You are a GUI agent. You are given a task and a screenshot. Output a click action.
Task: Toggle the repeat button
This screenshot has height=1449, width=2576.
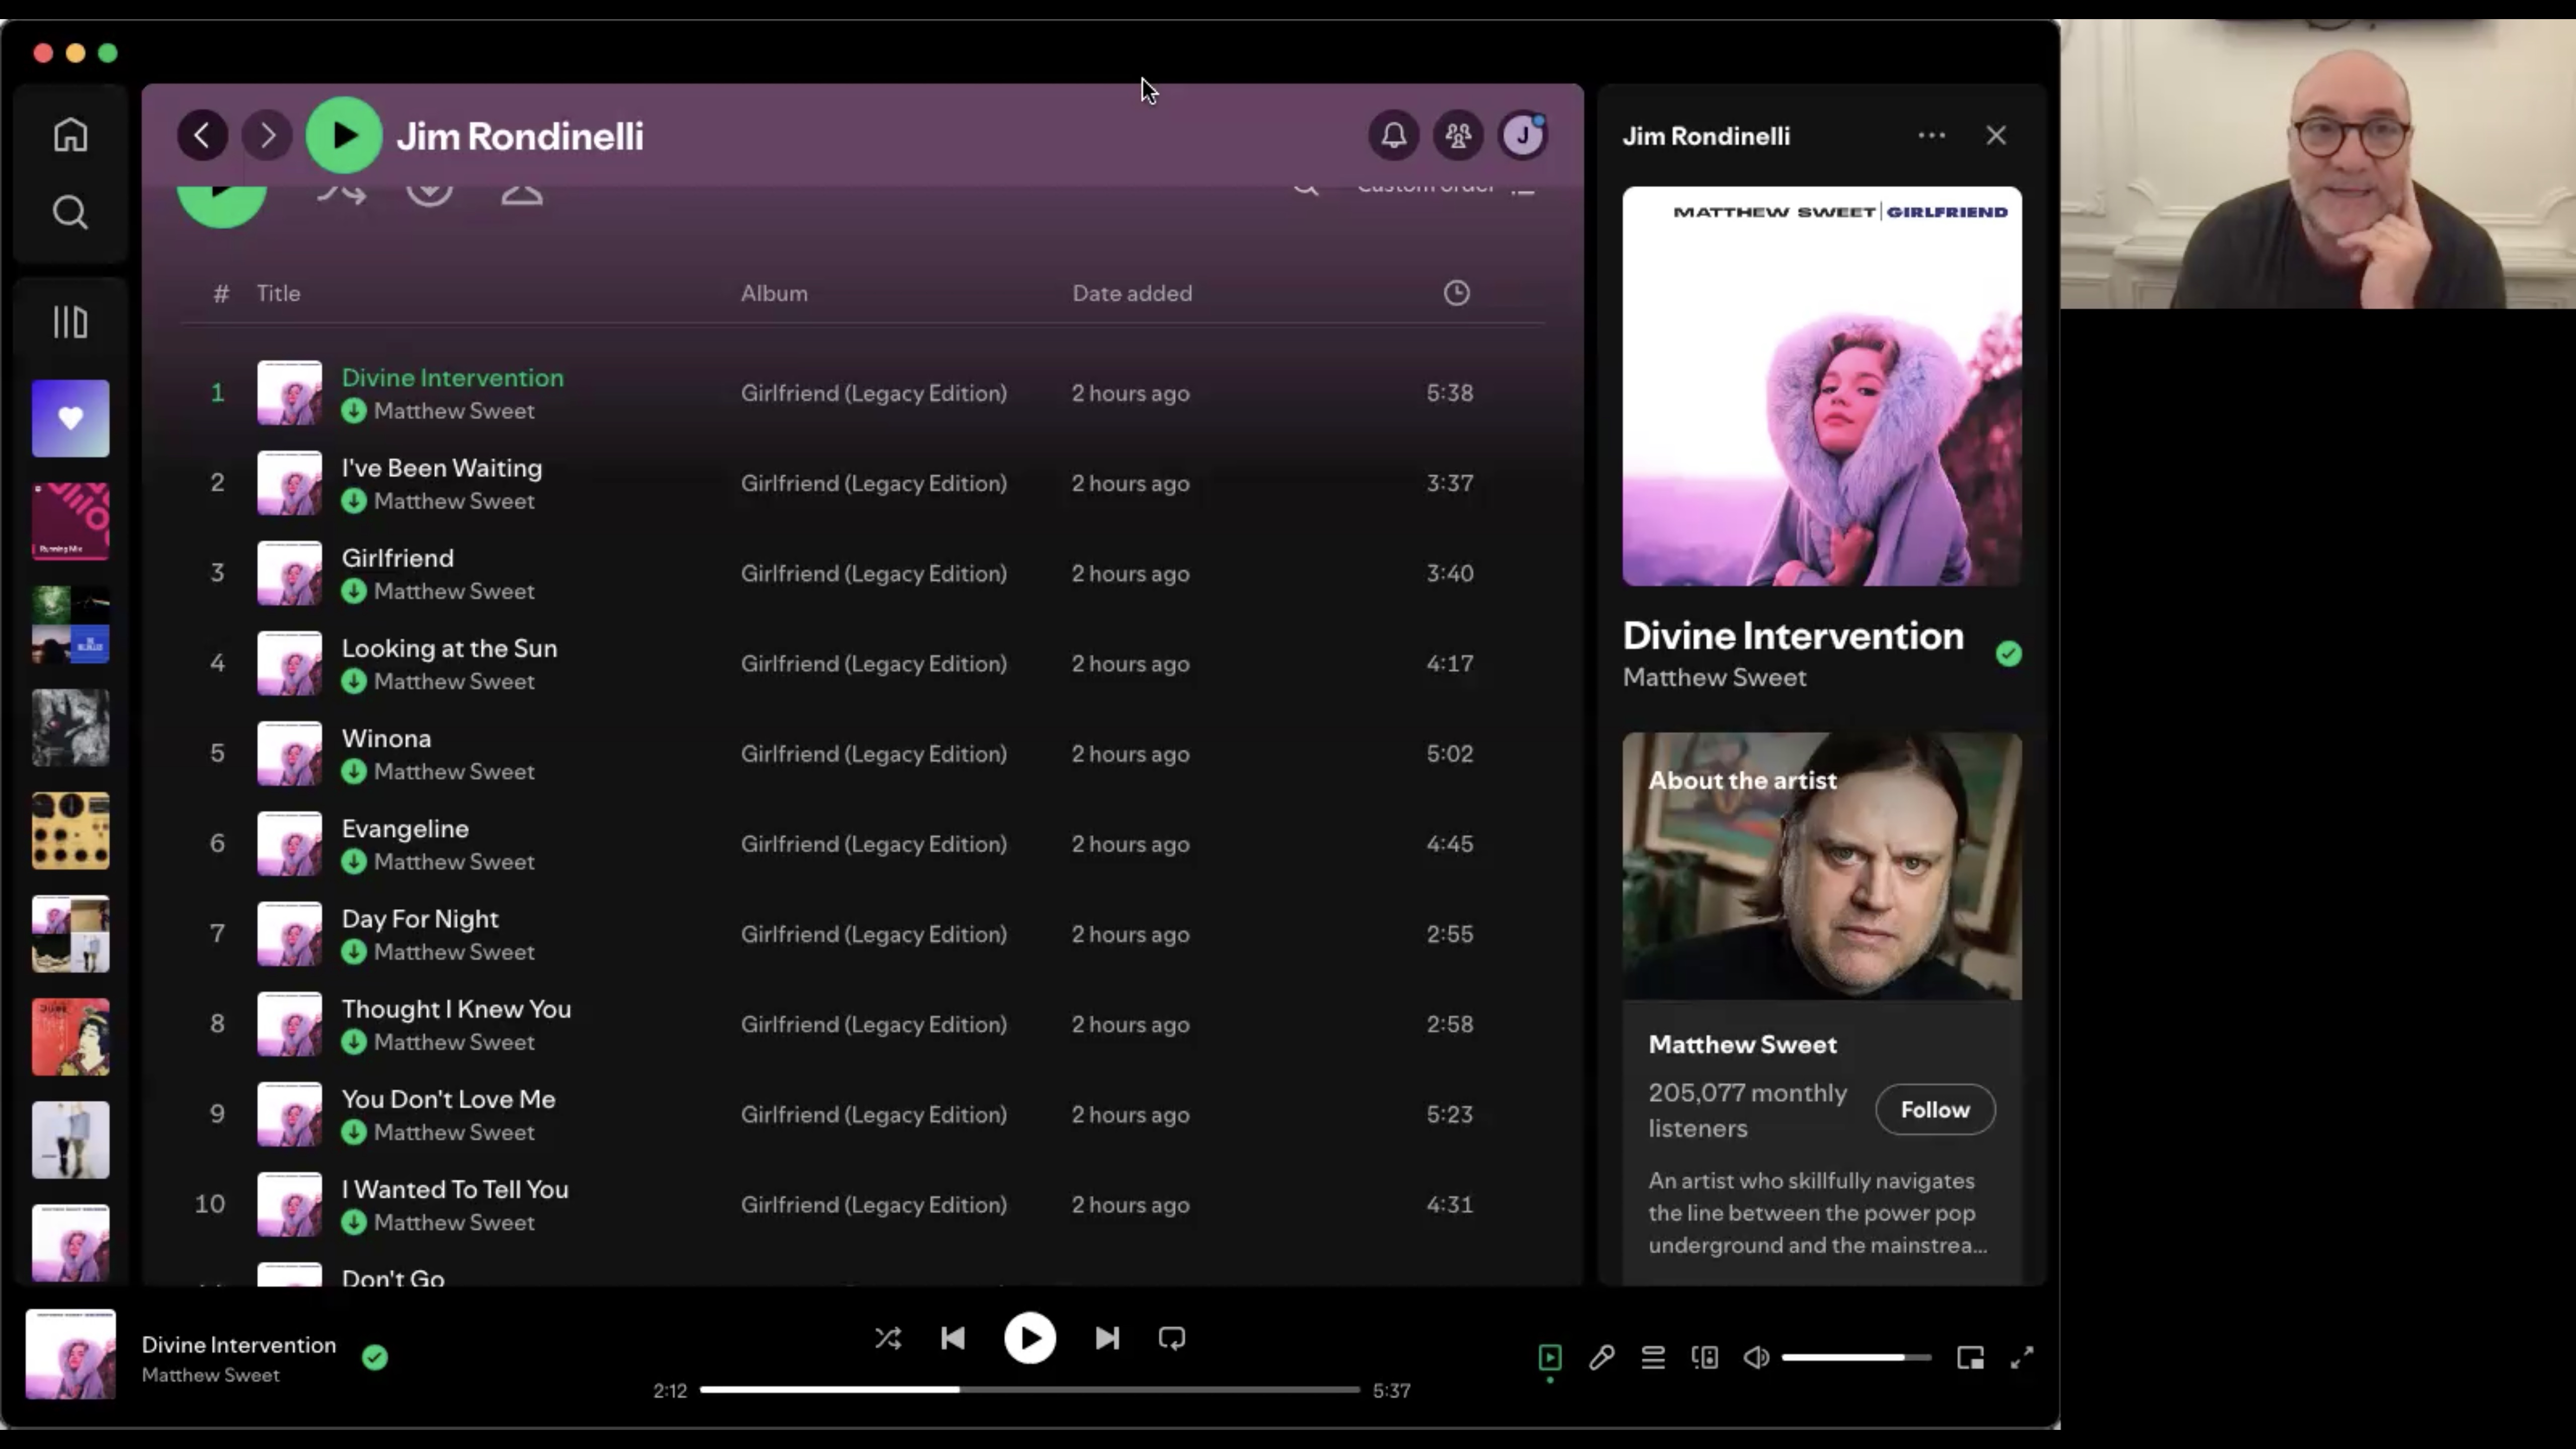(1171, 1338)
